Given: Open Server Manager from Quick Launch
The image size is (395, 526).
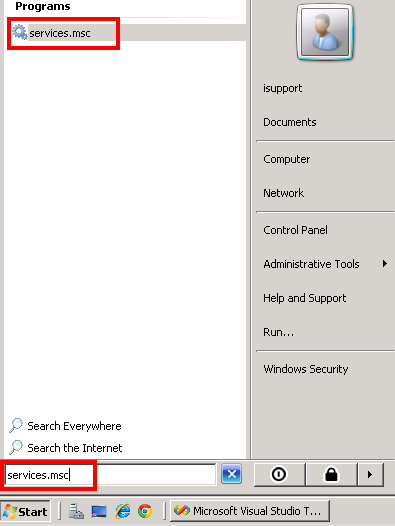Looking at the screenshot, I should [76, 511].
